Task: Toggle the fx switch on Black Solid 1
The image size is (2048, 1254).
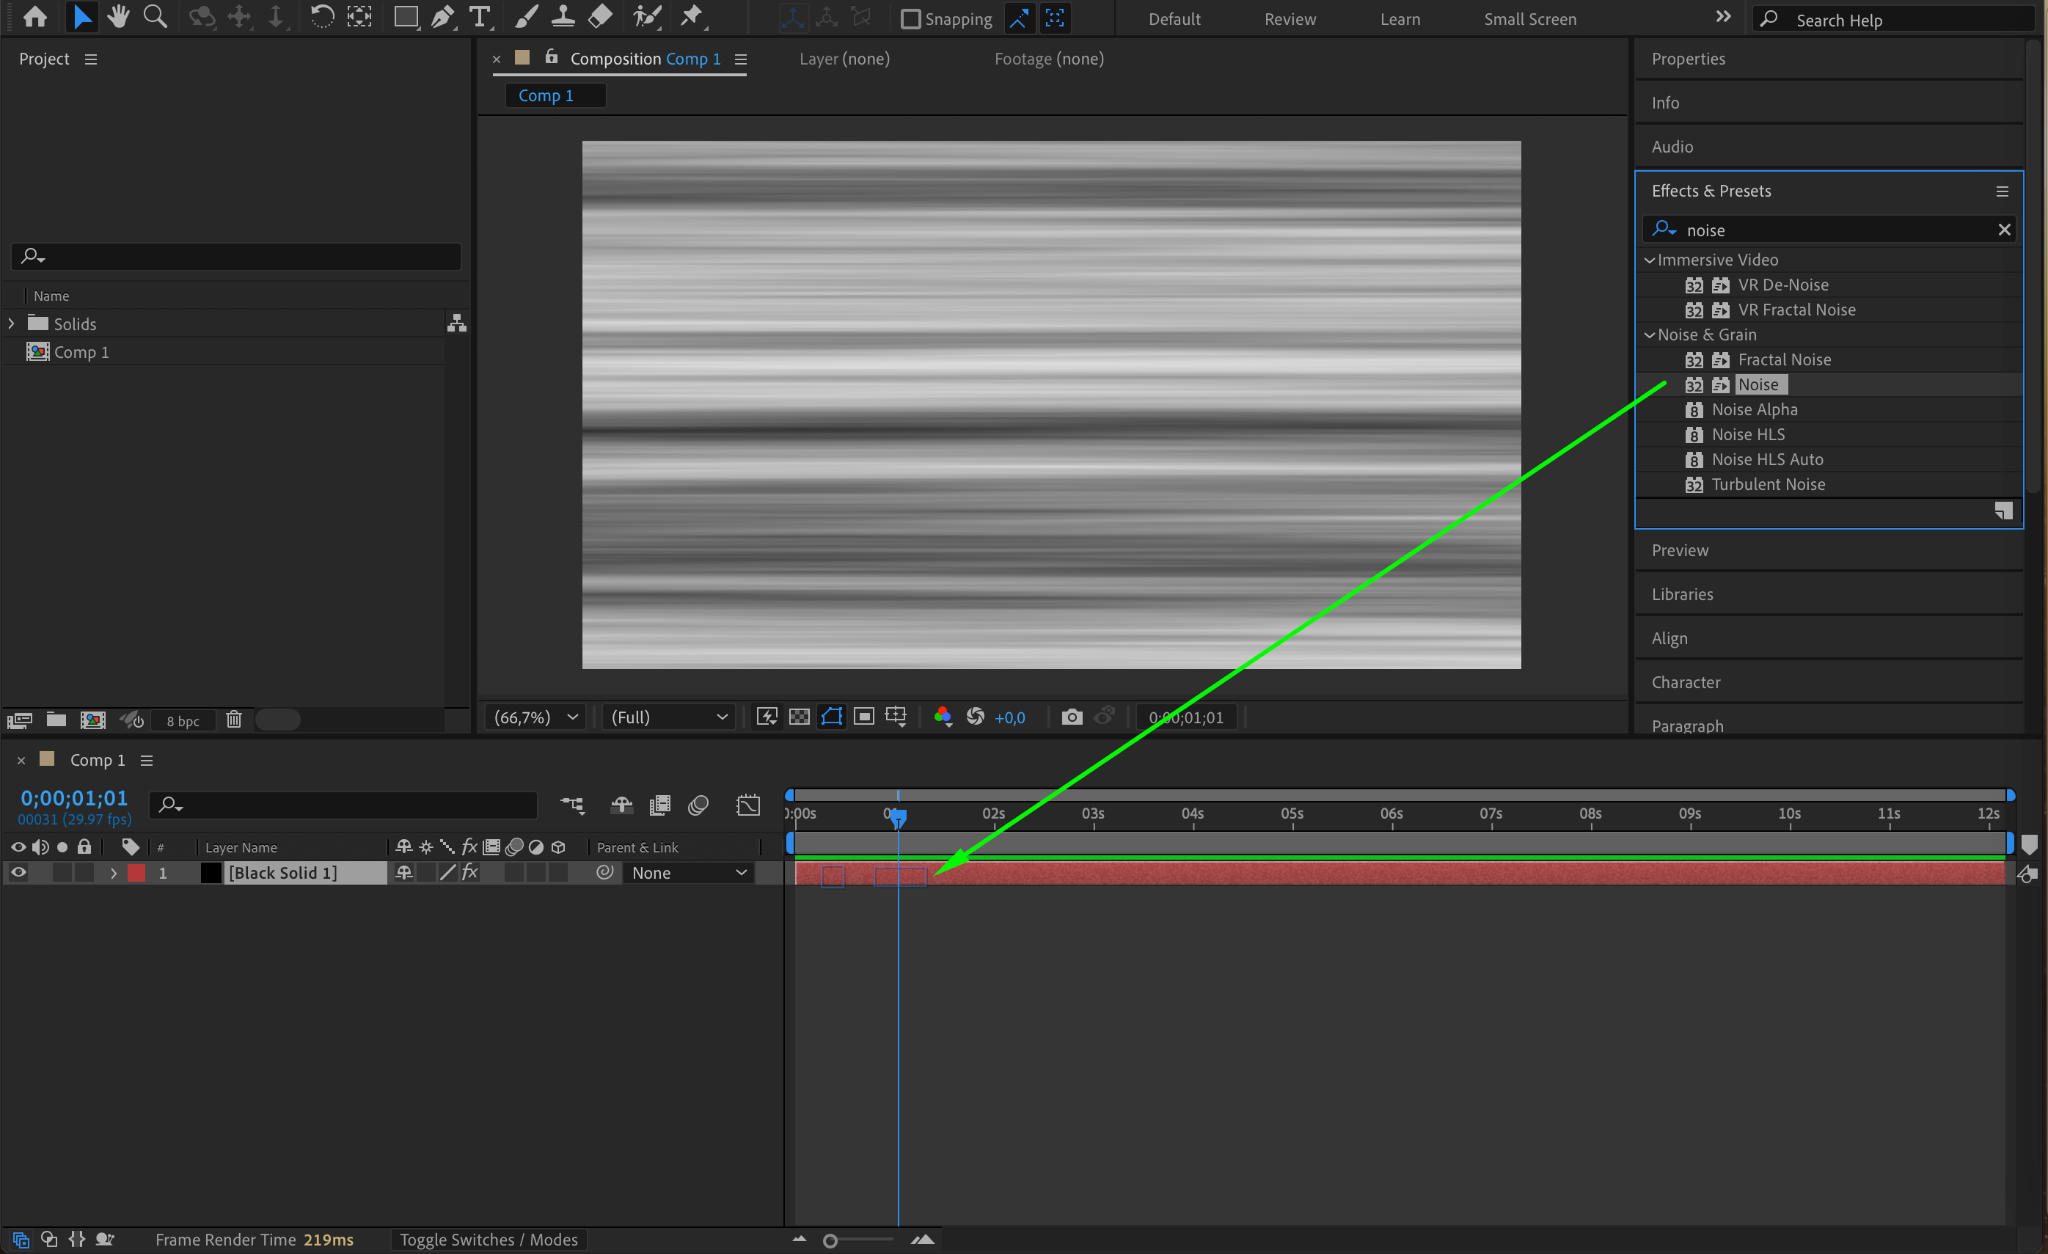Action: (470, 873)
